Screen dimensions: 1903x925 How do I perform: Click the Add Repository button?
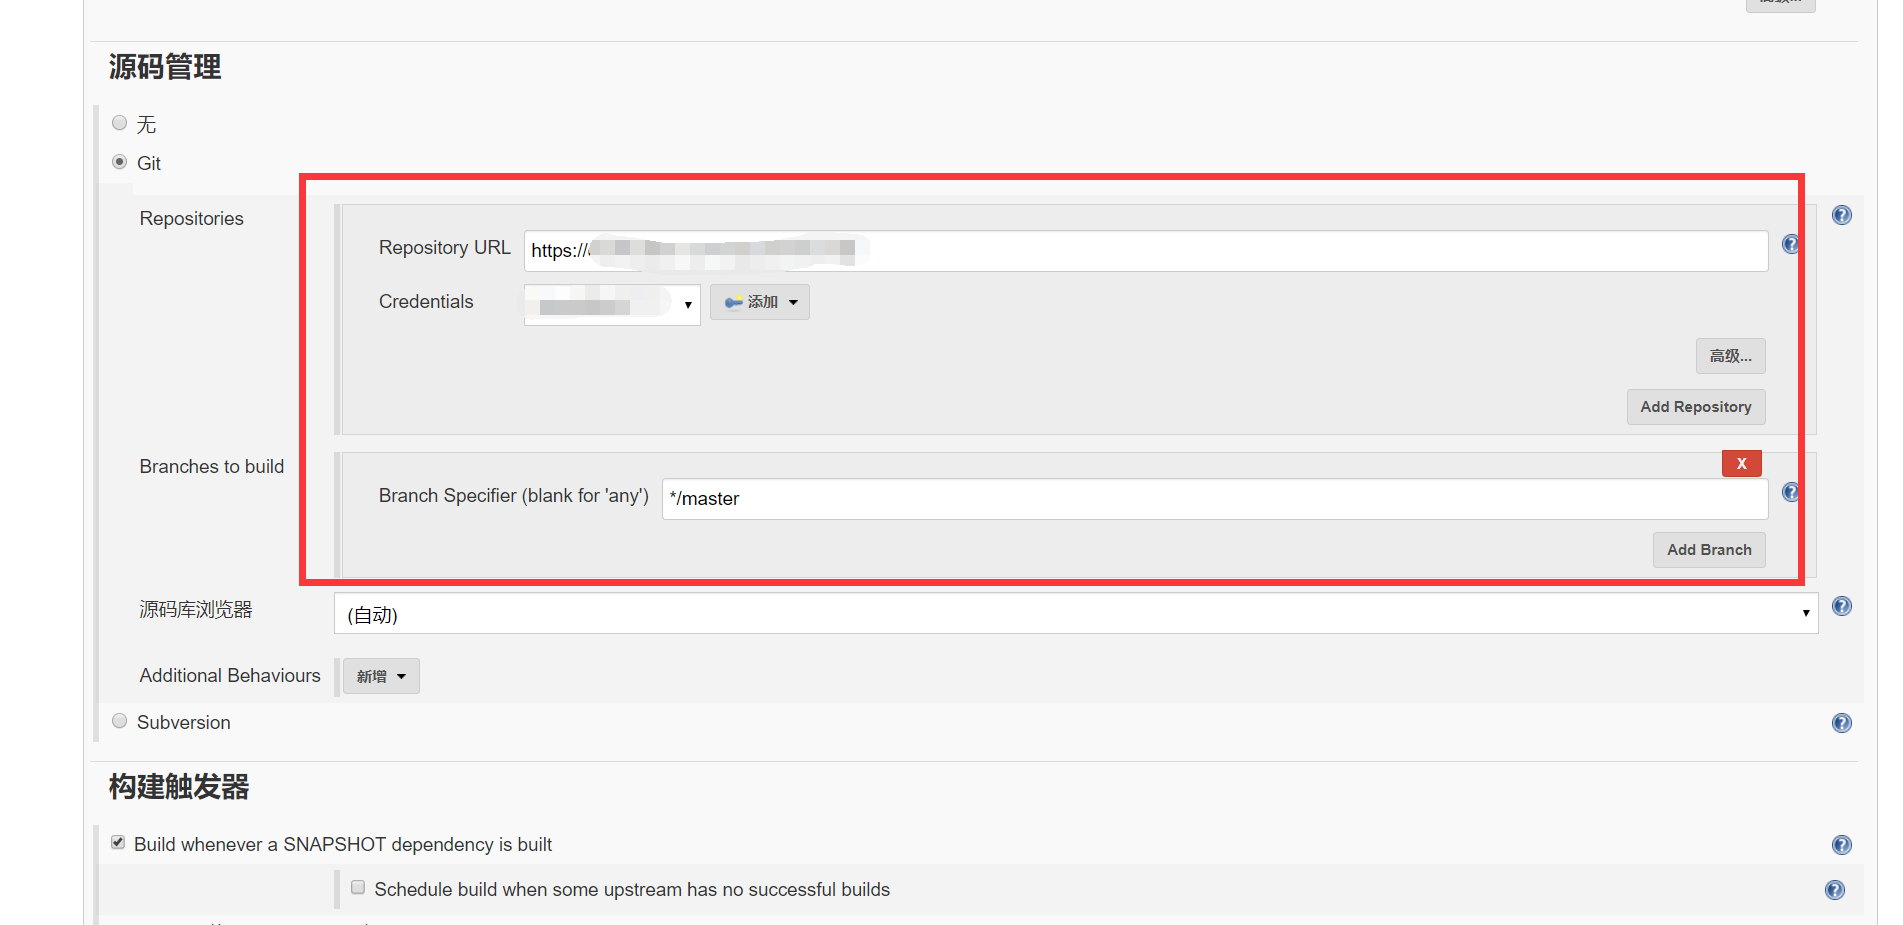tap(1695, 407)
